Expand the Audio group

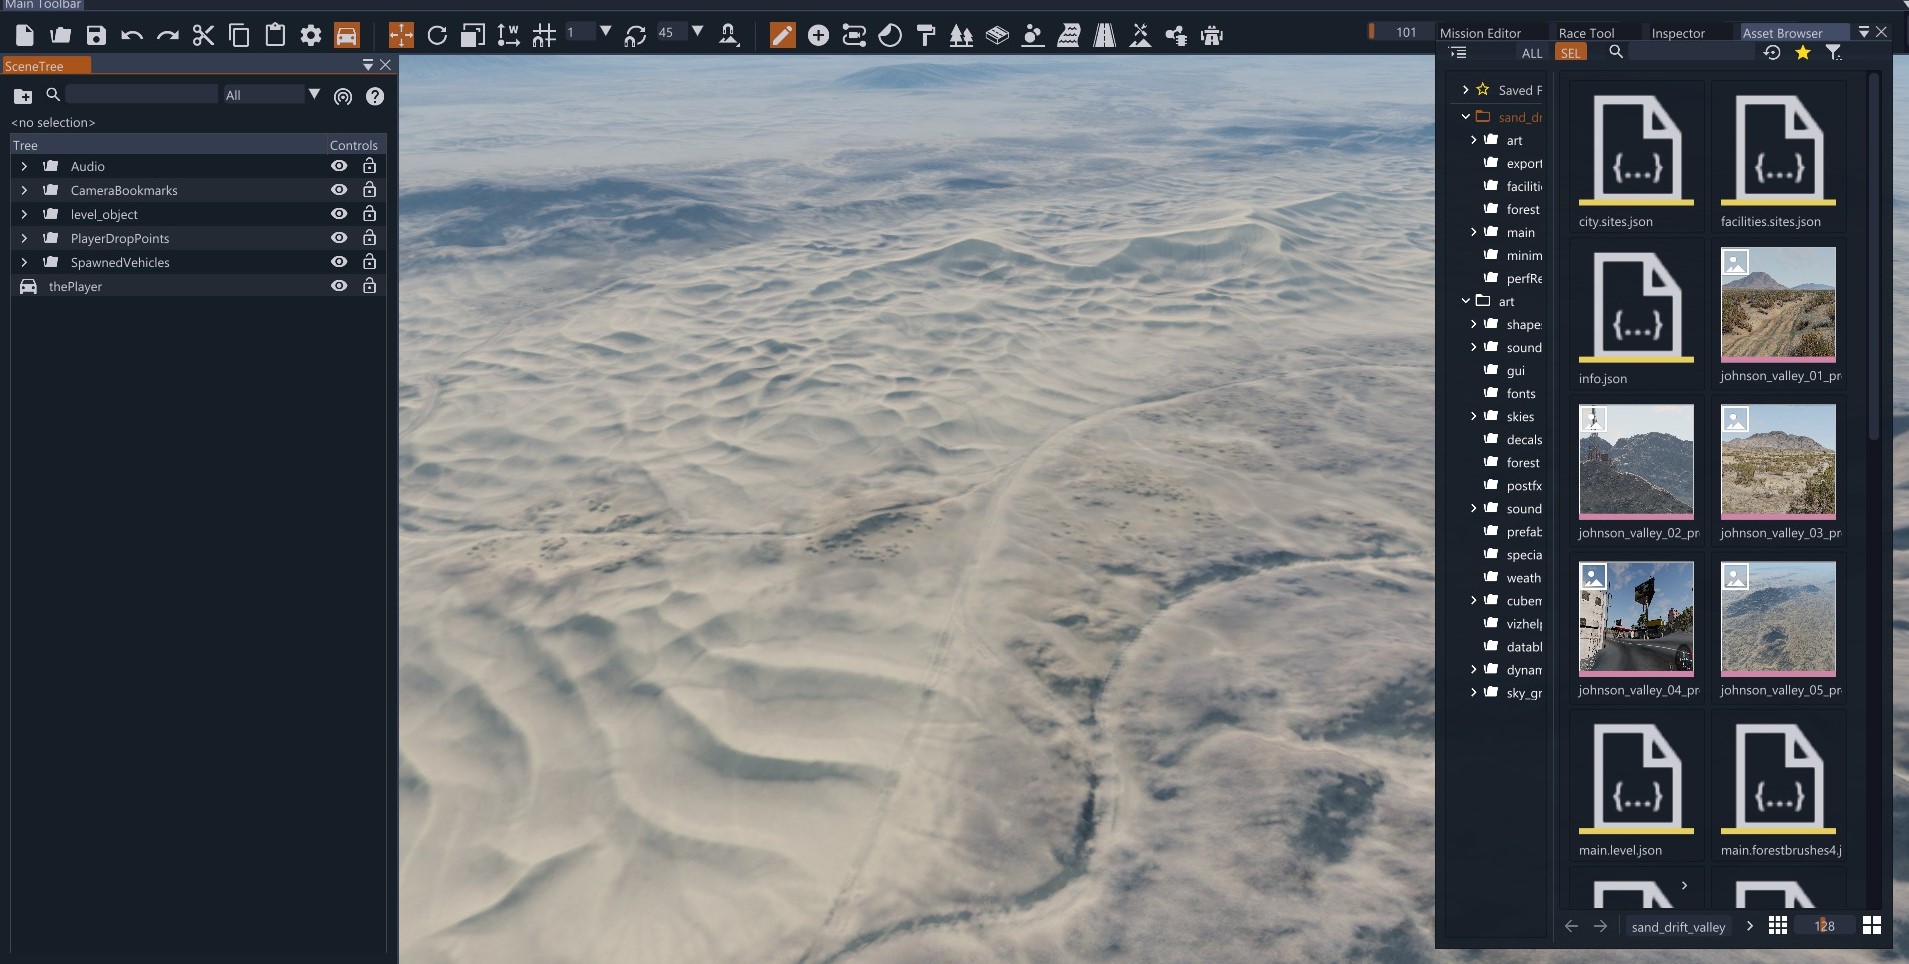pyautogui.click(x=24, y=166)
